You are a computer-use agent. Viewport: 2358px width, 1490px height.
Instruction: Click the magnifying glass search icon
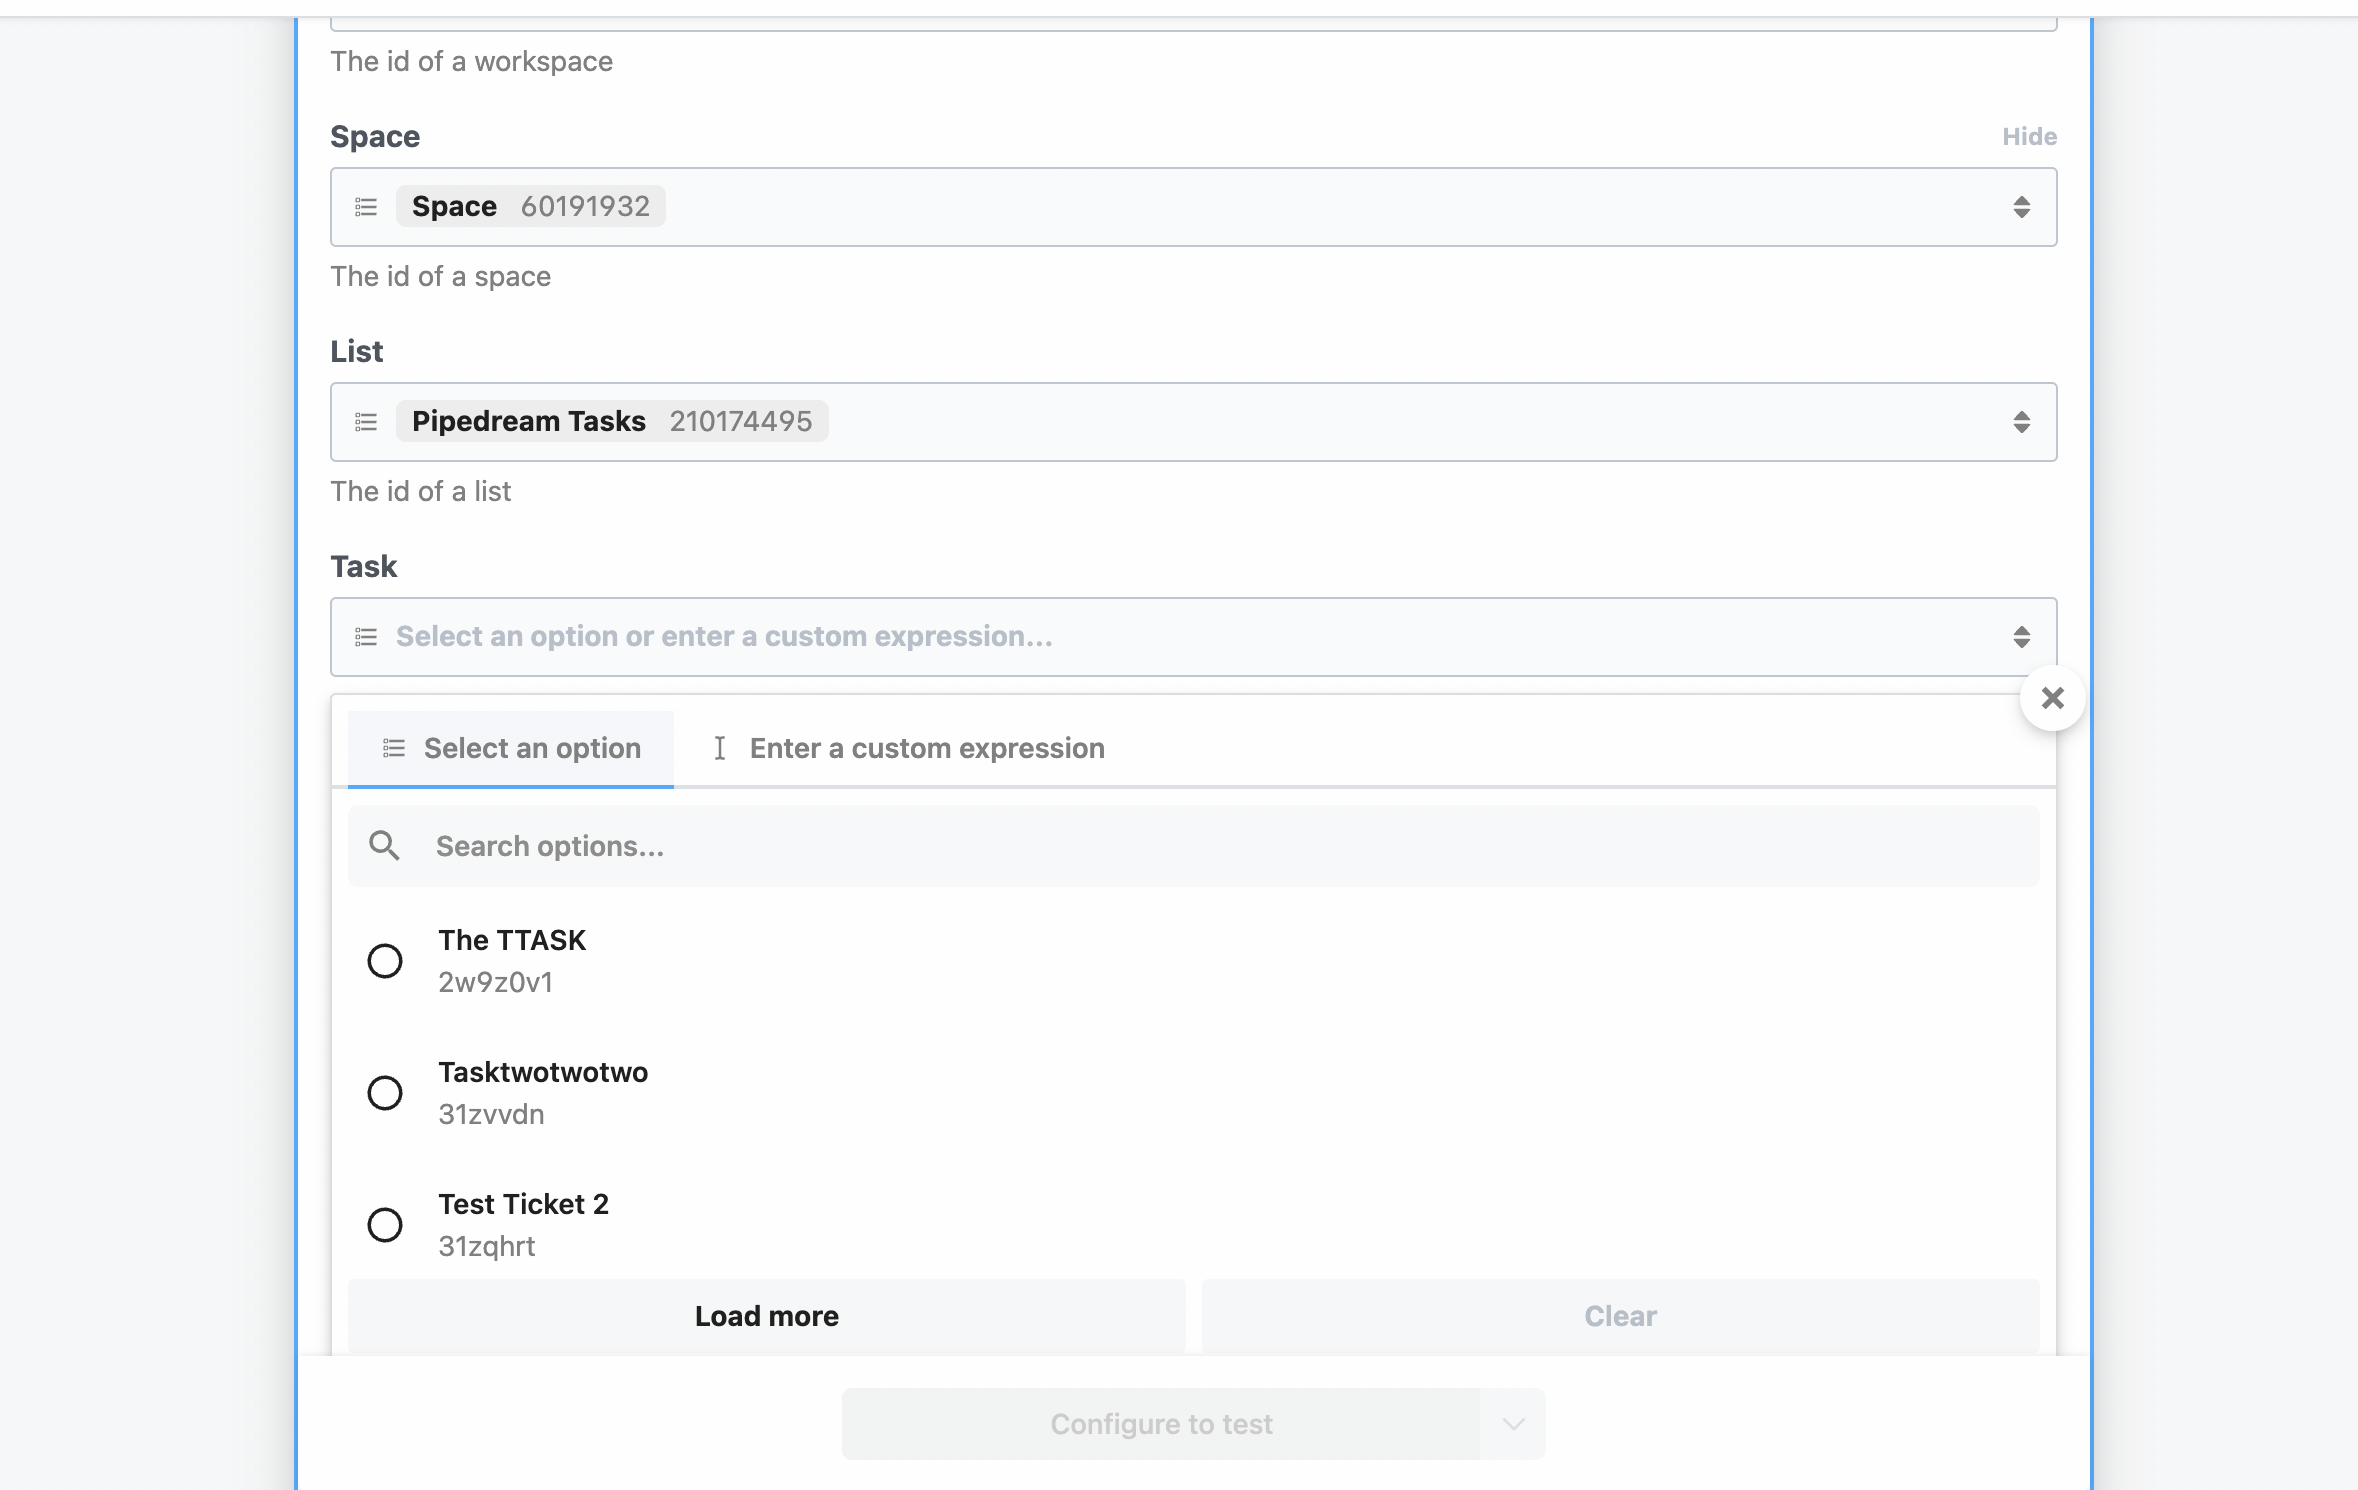click(385, 845)
